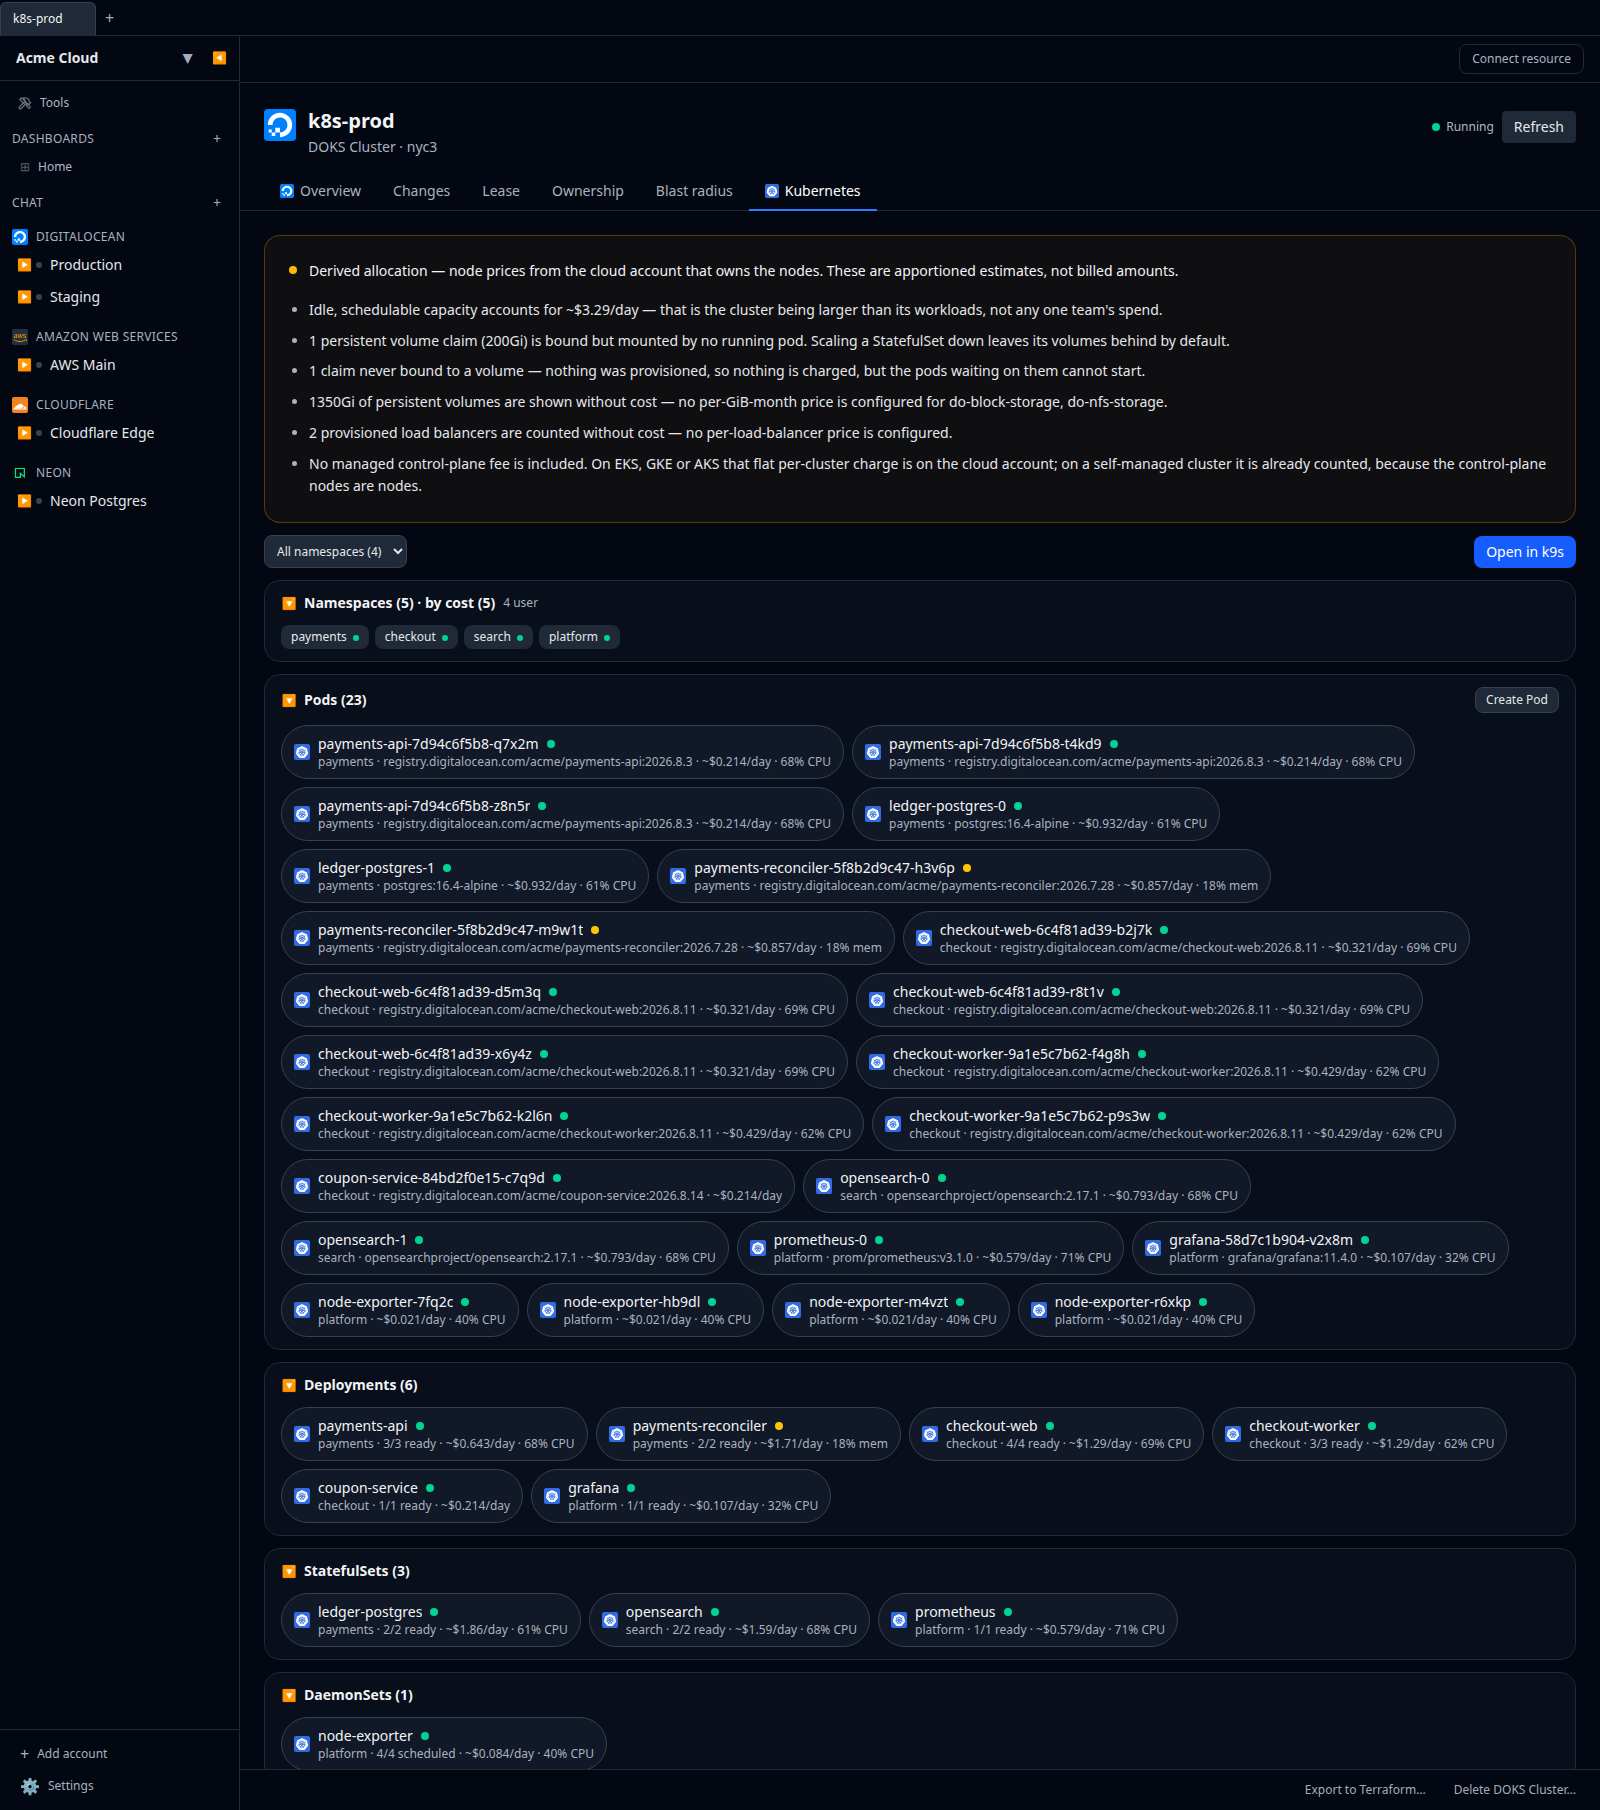Switch to the Changes tab

(421, 191)
